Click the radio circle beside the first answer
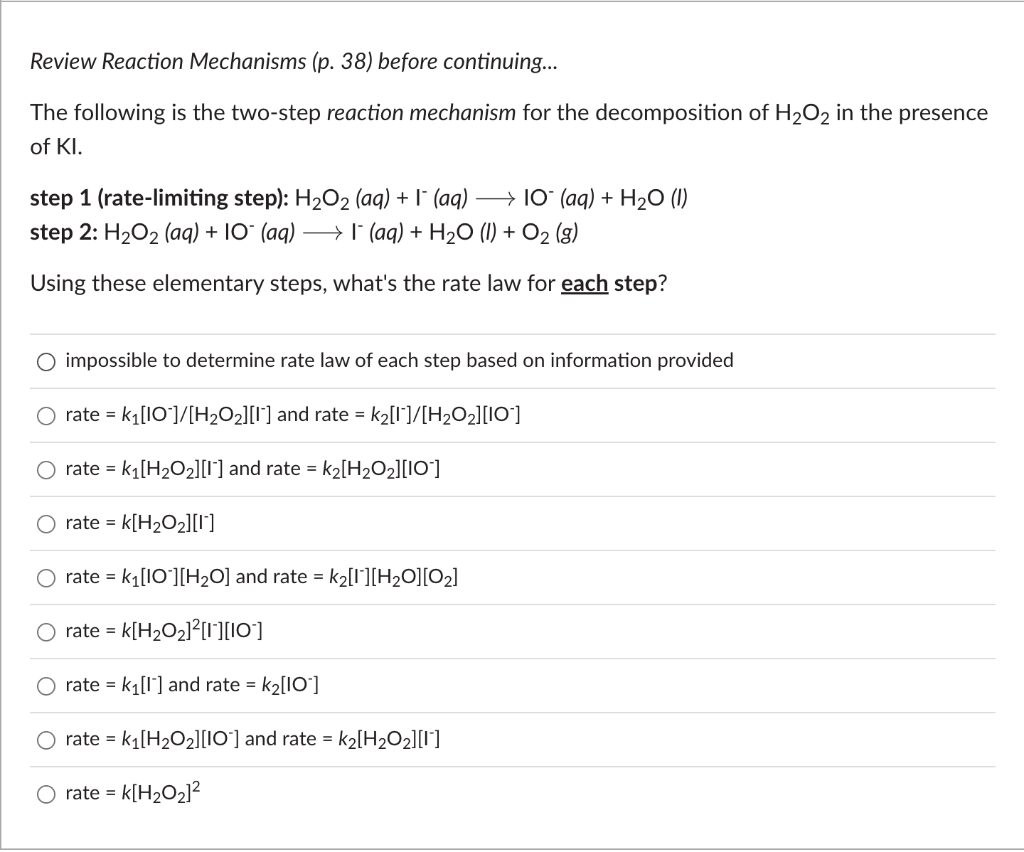 46,361
